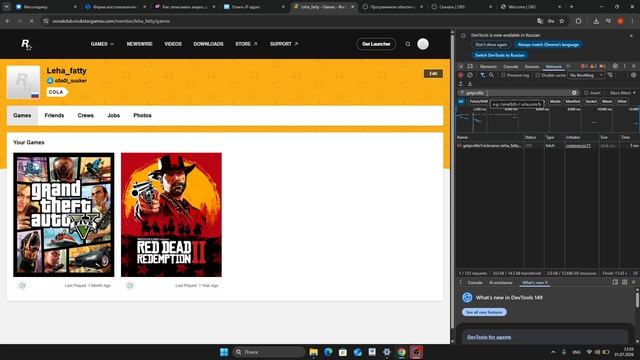Toggle the device toolbar icon in DevTools
The width and height of the screenshot is (640, 360).
coord(470,66)
